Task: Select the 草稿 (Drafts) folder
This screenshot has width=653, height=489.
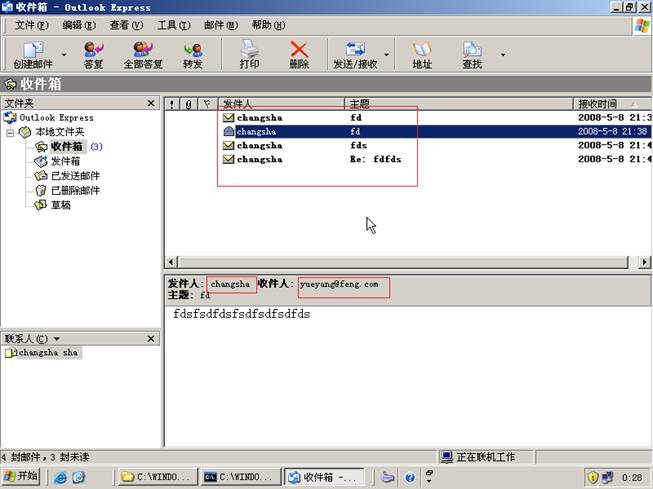Action: pyautogui.click(x=60, y=205)
